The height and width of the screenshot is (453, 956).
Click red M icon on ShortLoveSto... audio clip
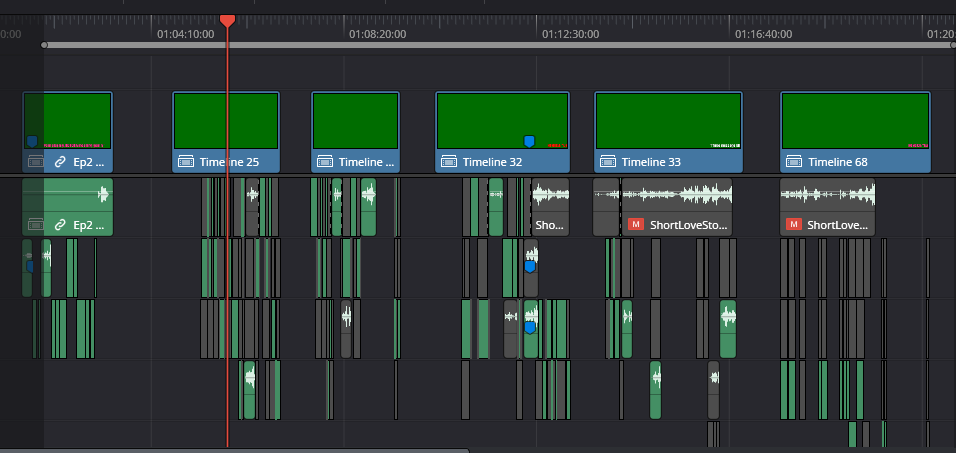(x=635, y=224)
